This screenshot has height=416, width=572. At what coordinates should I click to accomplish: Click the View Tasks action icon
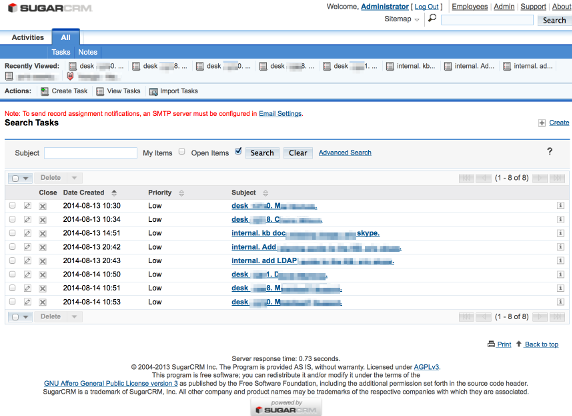(100, 91)
